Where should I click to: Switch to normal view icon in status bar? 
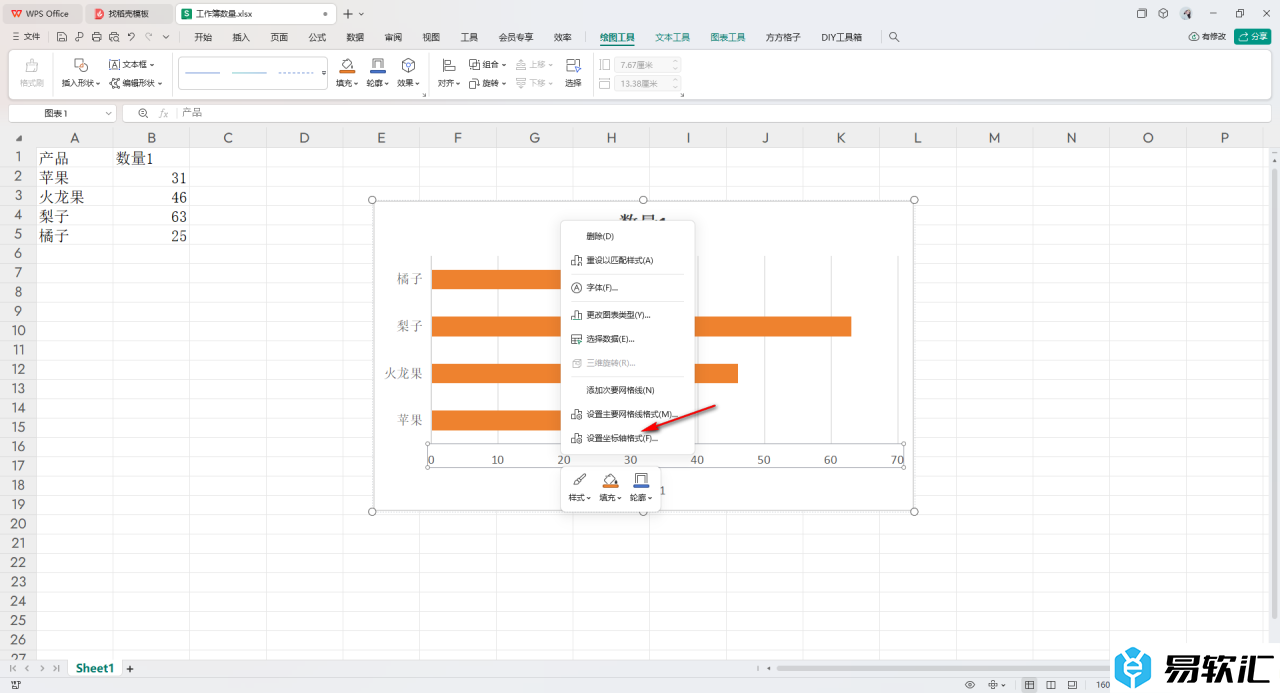click(x=1030, y=685)
